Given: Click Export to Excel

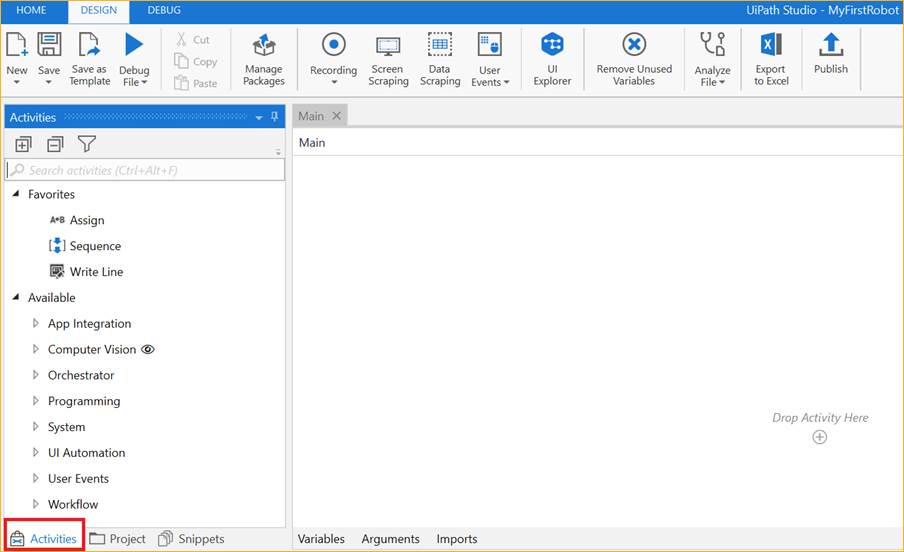Looking at the screenshot, I should coord(771,59).
